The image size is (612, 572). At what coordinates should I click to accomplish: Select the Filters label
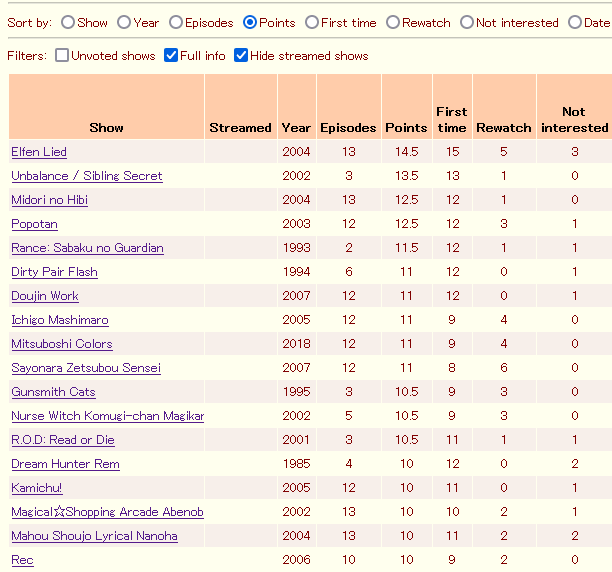tap(27, 55)
